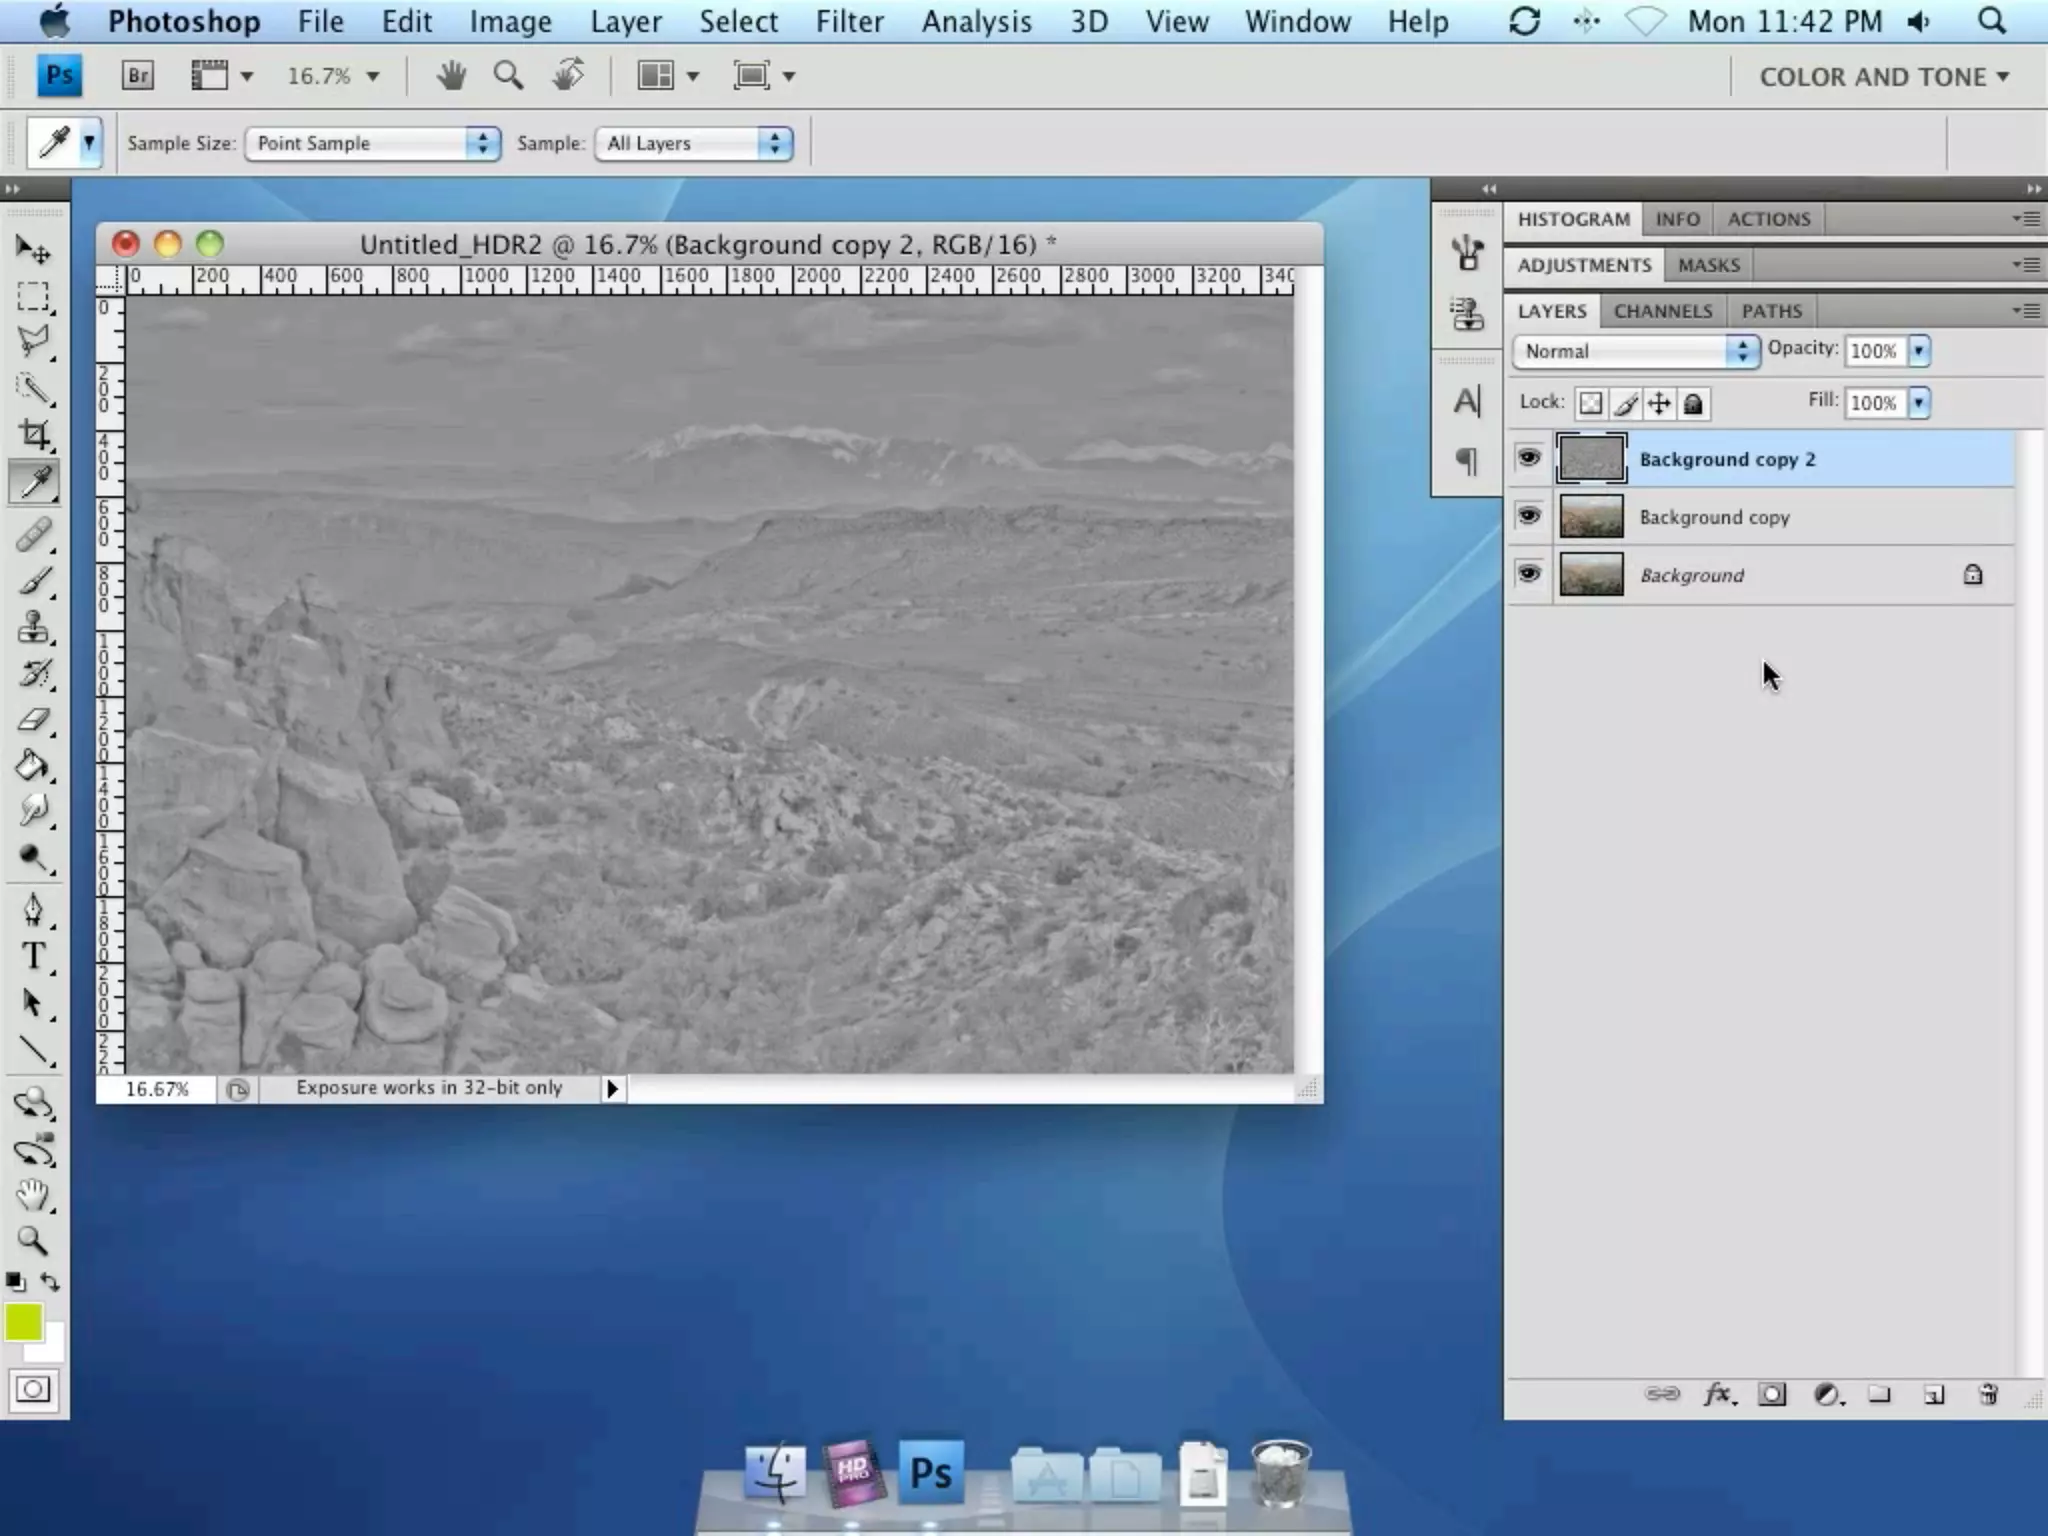Add a layer mask via panel icon

[1772, 1394]
